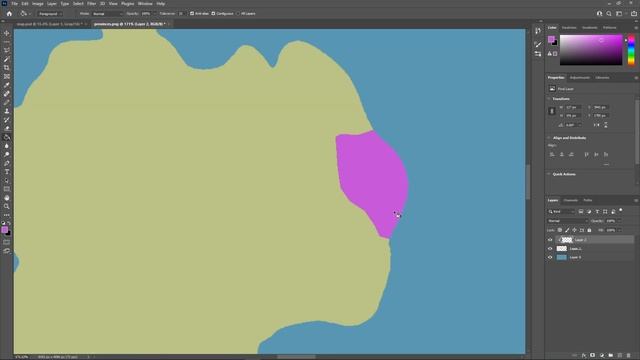Select the Type tool
The width and height of the screenshot is (640, 360).
[x=7, y=172]
